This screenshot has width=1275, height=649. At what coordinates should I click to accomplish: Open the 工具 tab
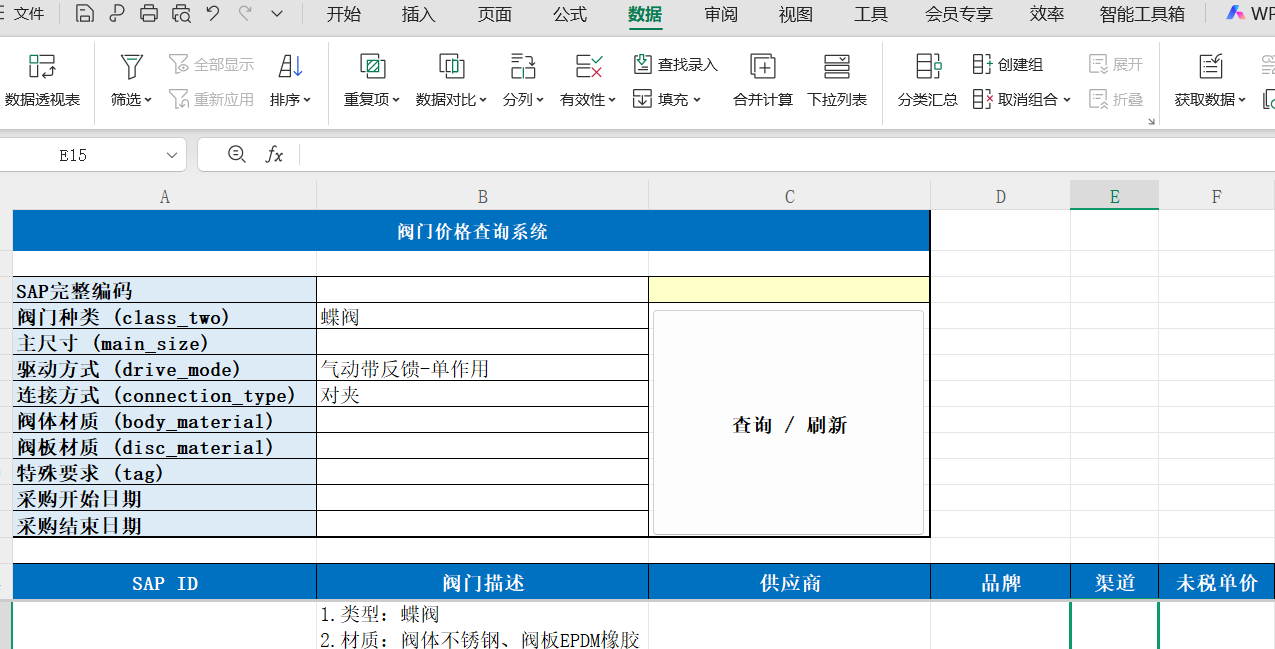[871, 14]
